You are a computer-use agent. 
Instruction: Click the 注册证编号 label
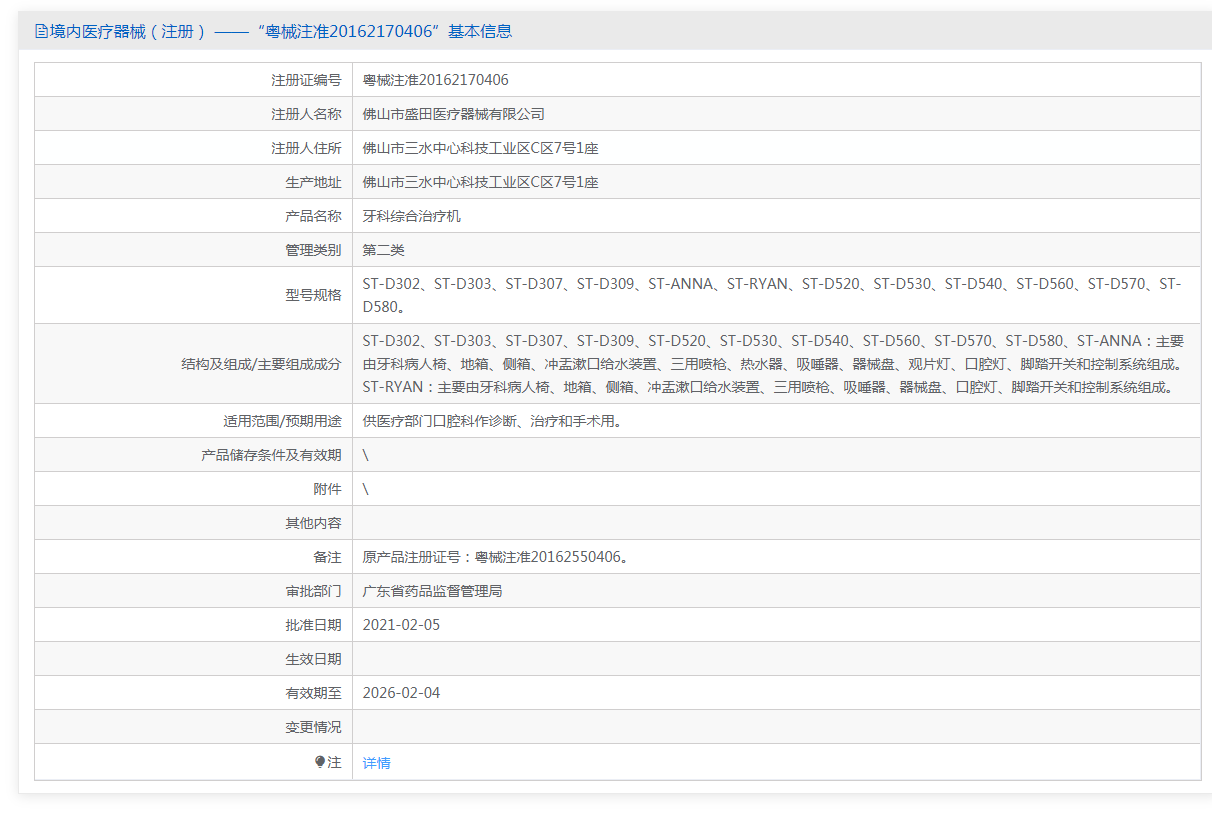coord(306,80)
